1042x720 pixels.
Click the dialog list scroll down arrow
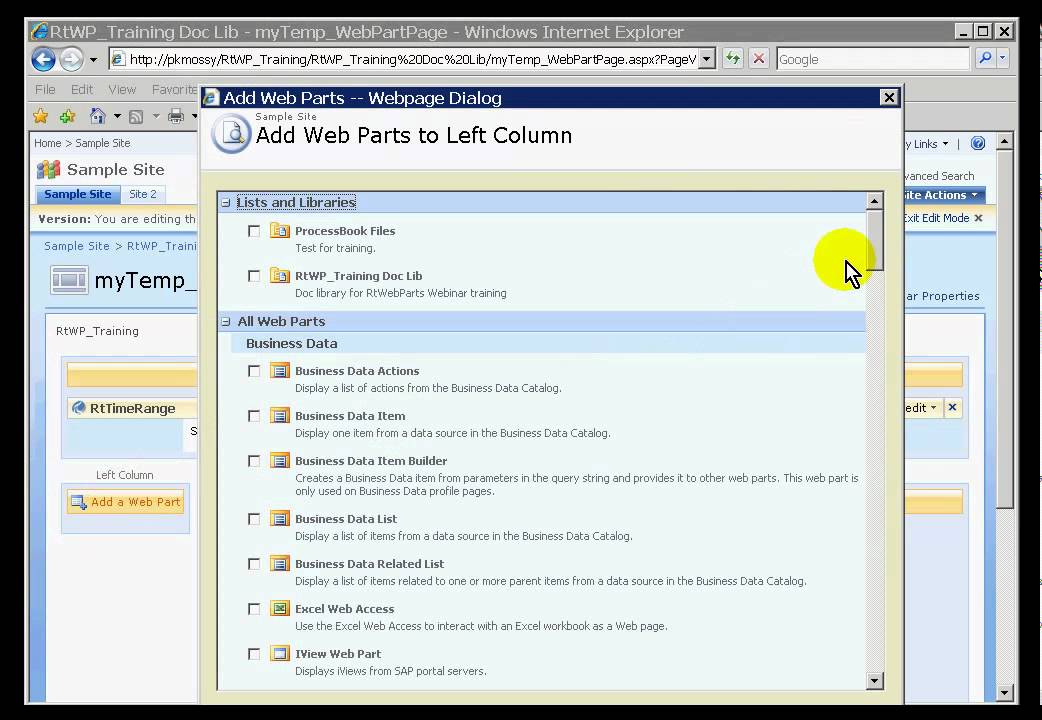(875, 680)
